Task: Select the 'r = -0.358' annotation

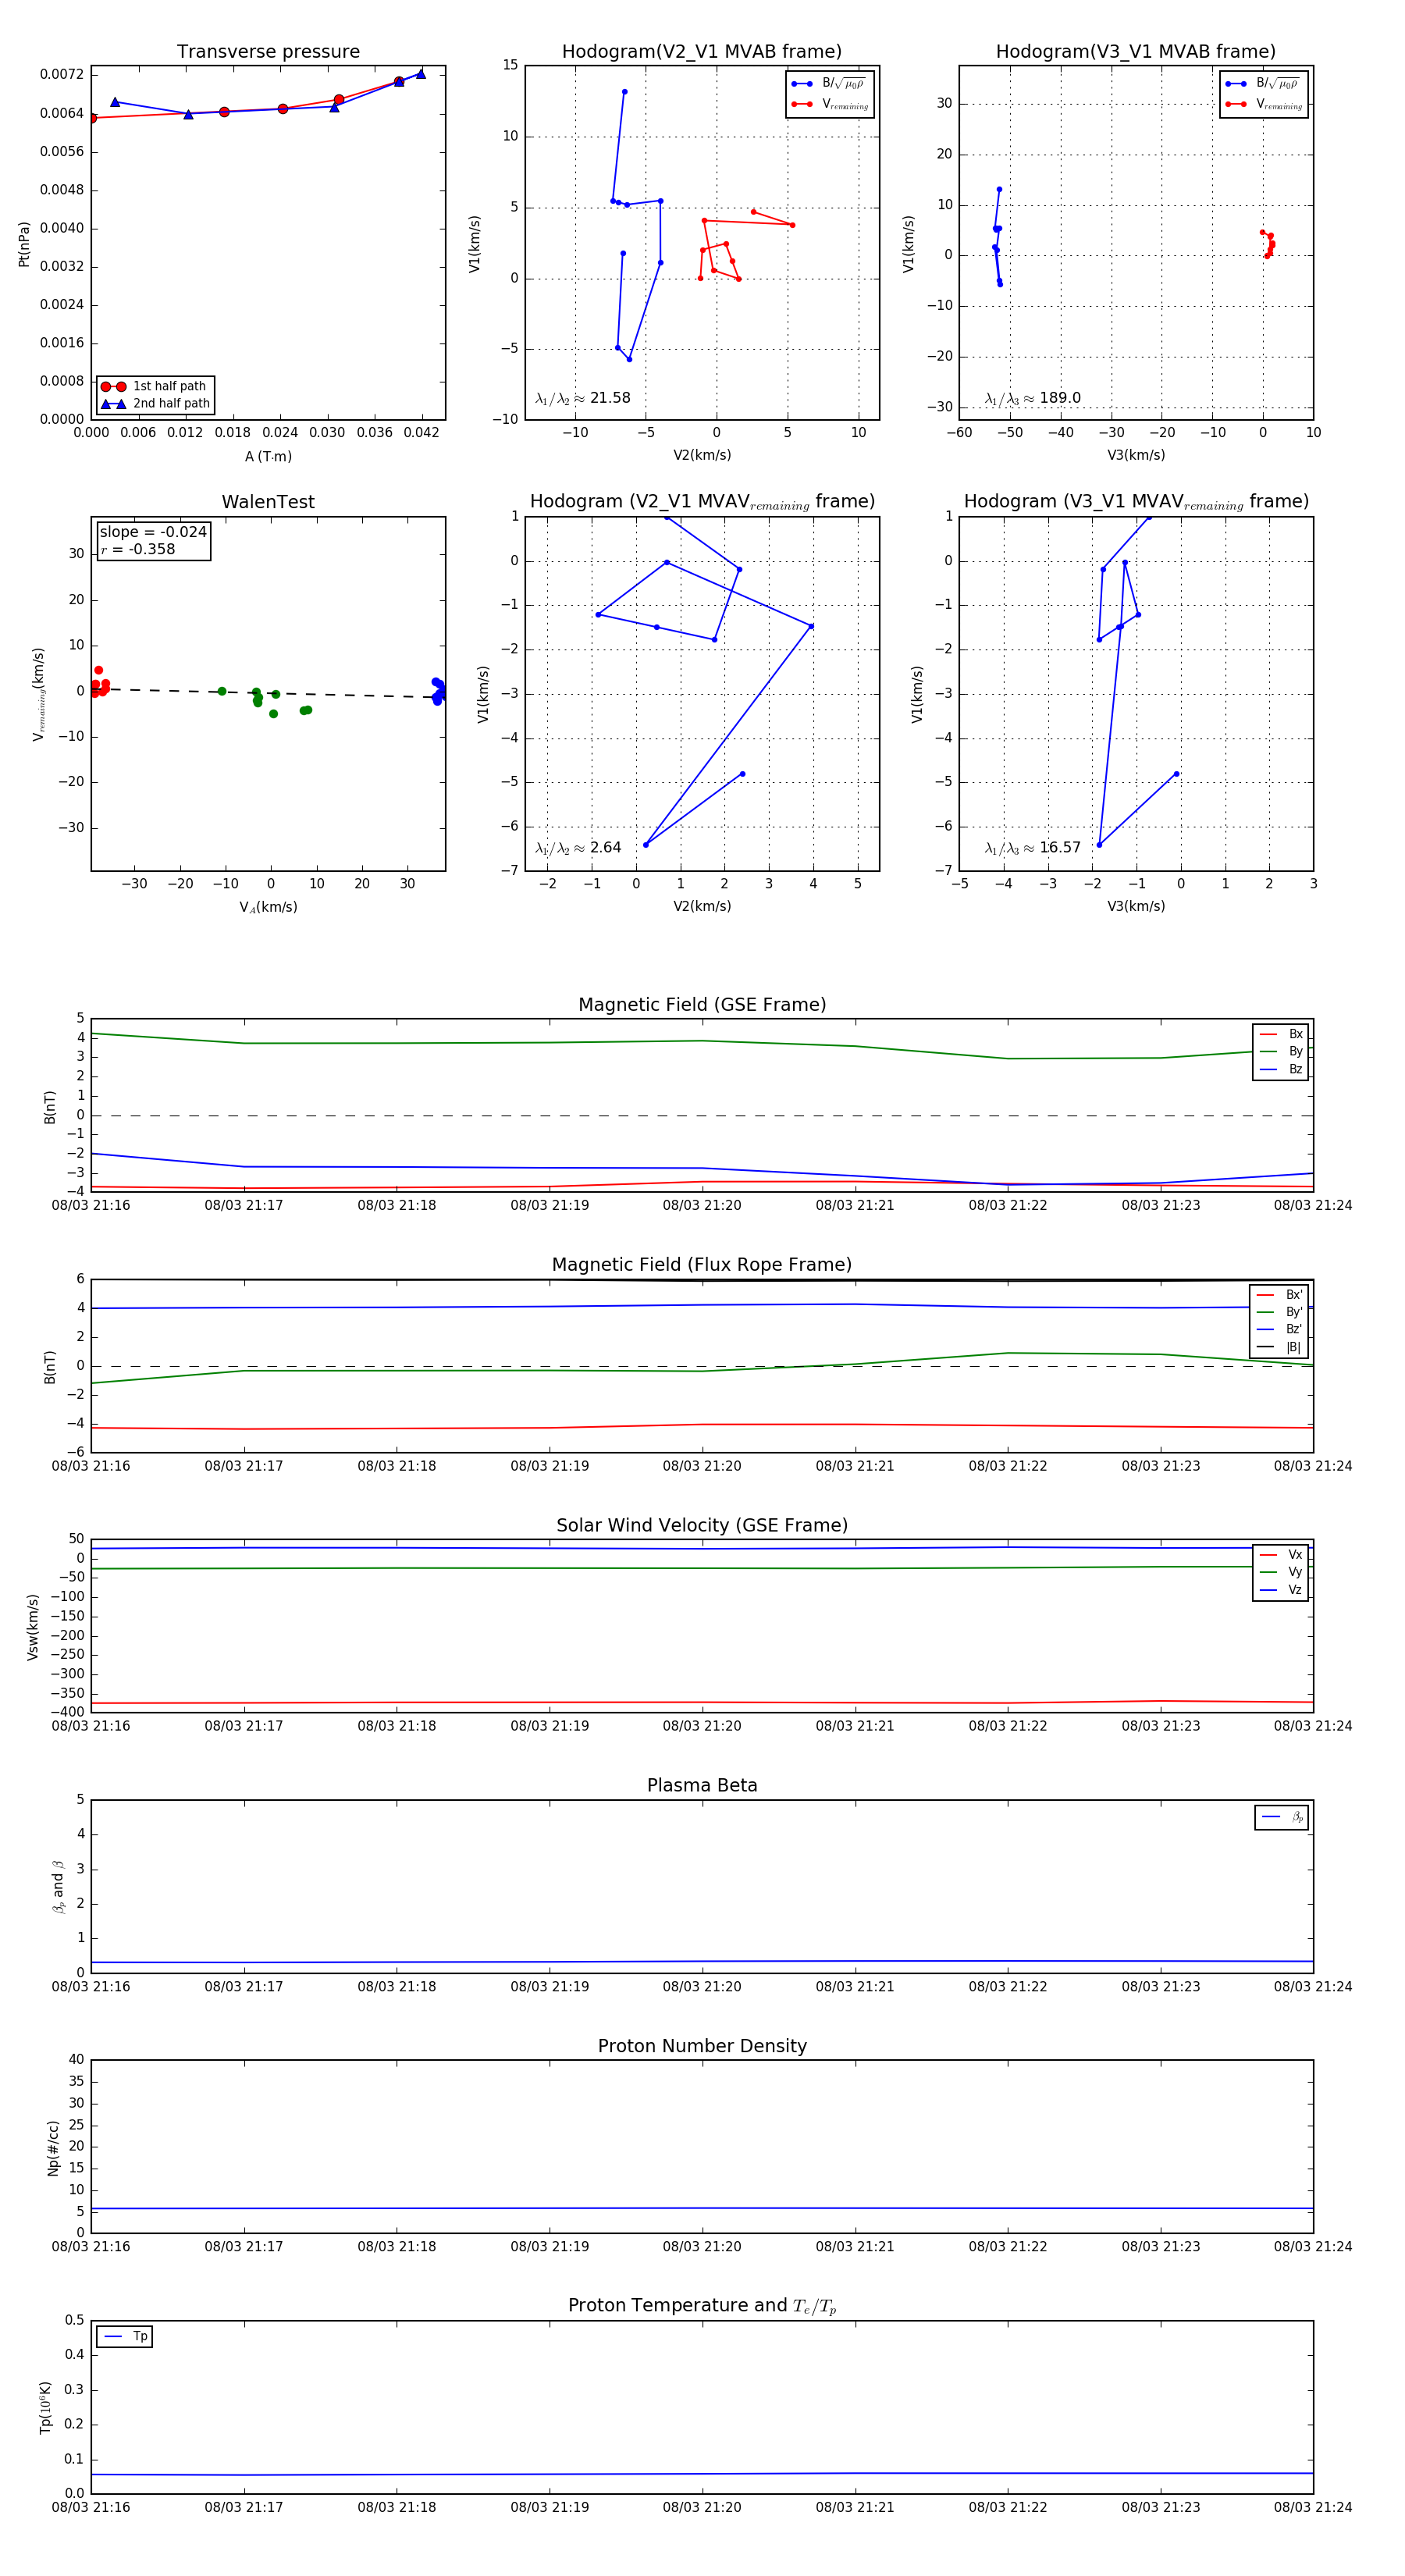Action: click(x=138, y=549)
